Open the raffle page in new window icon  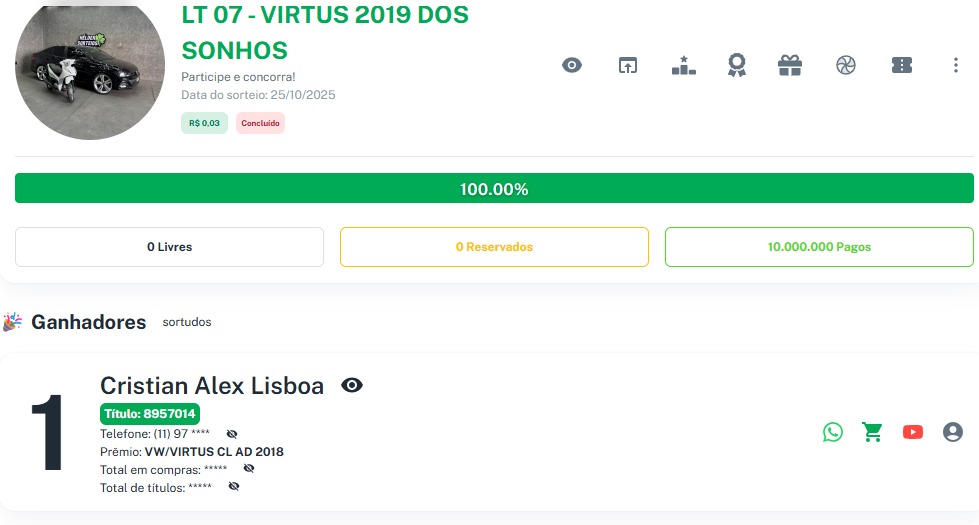point(627,66)
